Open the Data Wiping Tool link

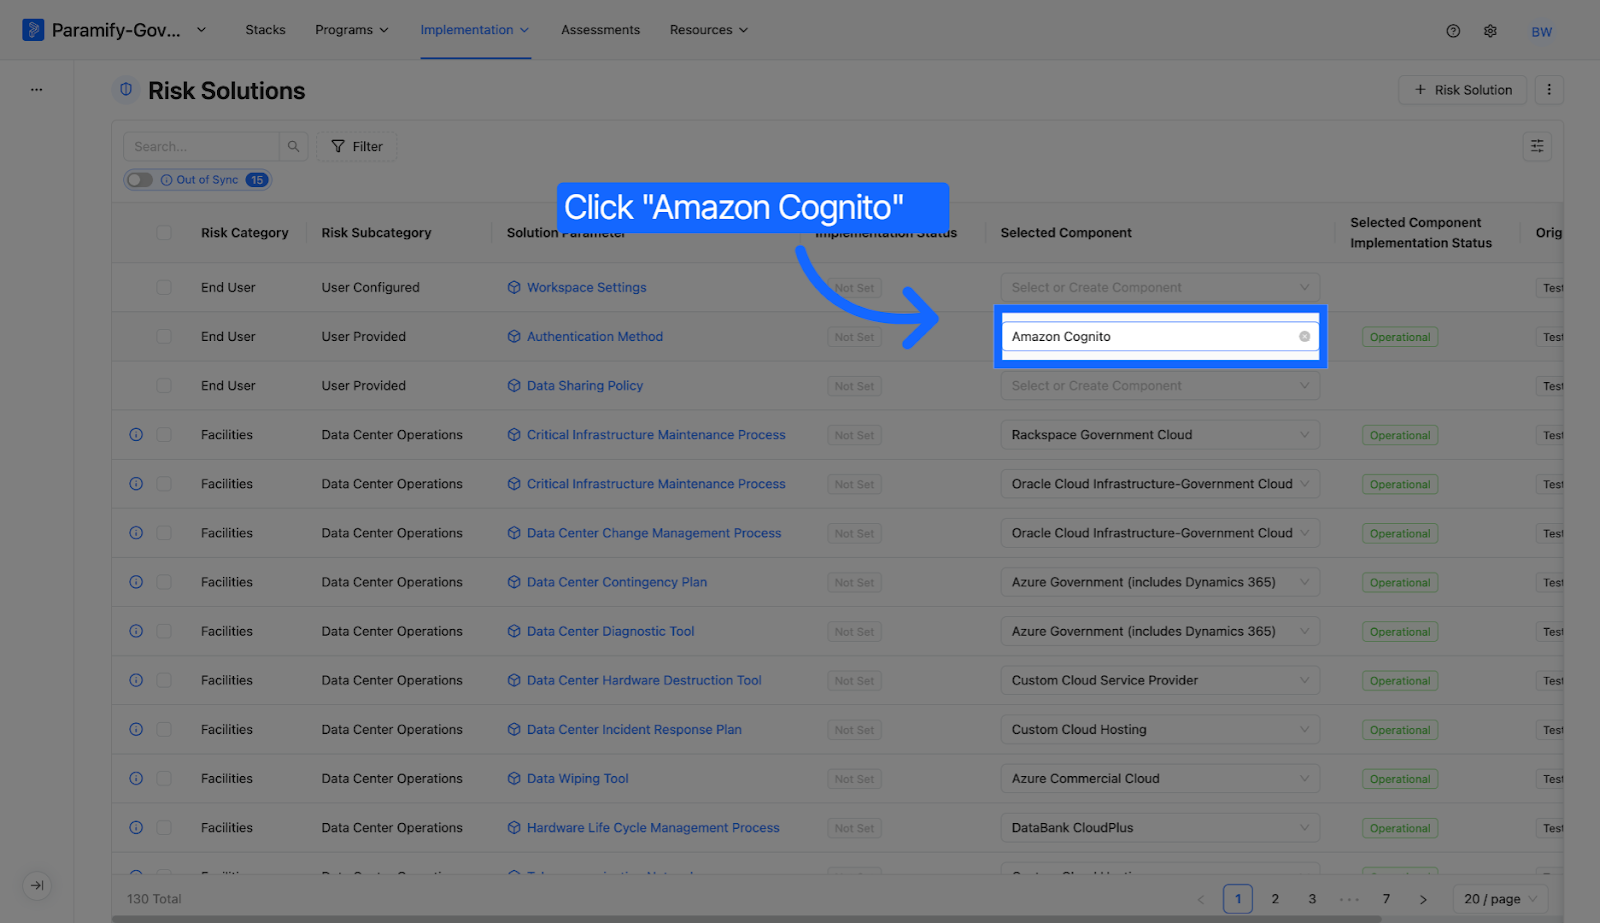click(x=577, y=779)
